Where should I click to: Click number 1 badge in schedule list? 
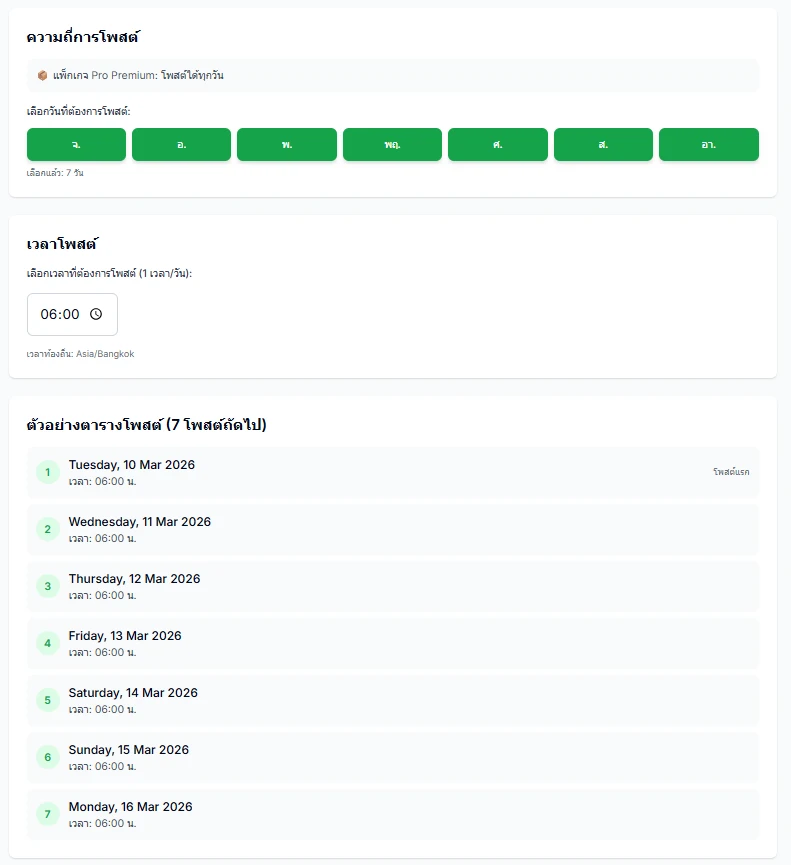pyautogui.click(x=47, y=472)
